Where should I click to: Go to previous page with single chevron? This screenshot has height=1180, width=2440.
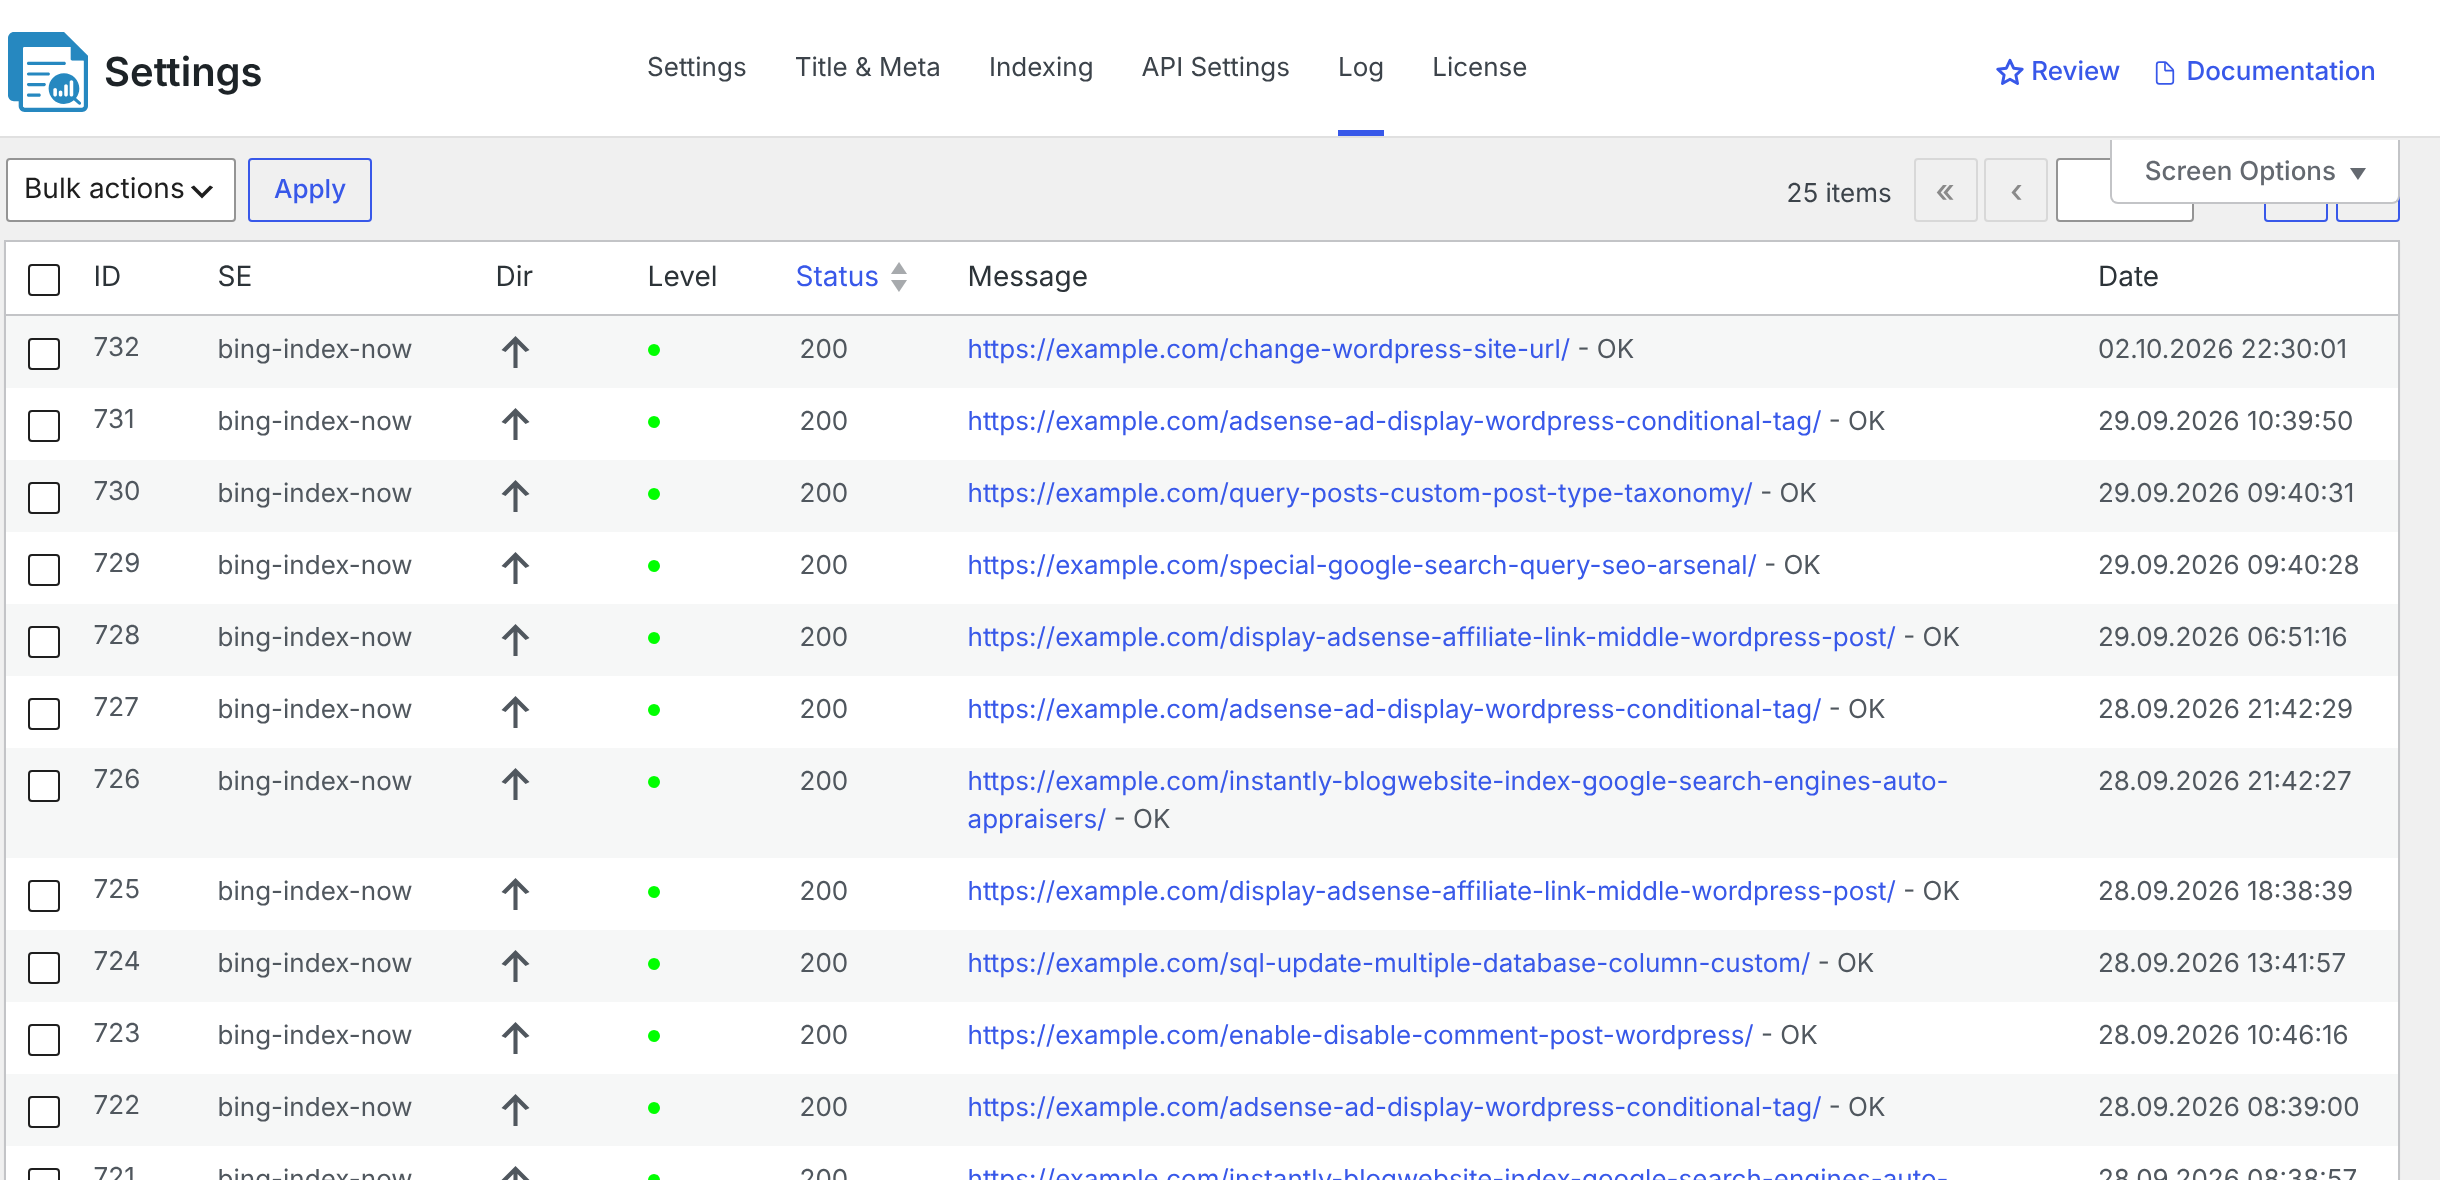pyautogui.click(x=2016, y=191)
